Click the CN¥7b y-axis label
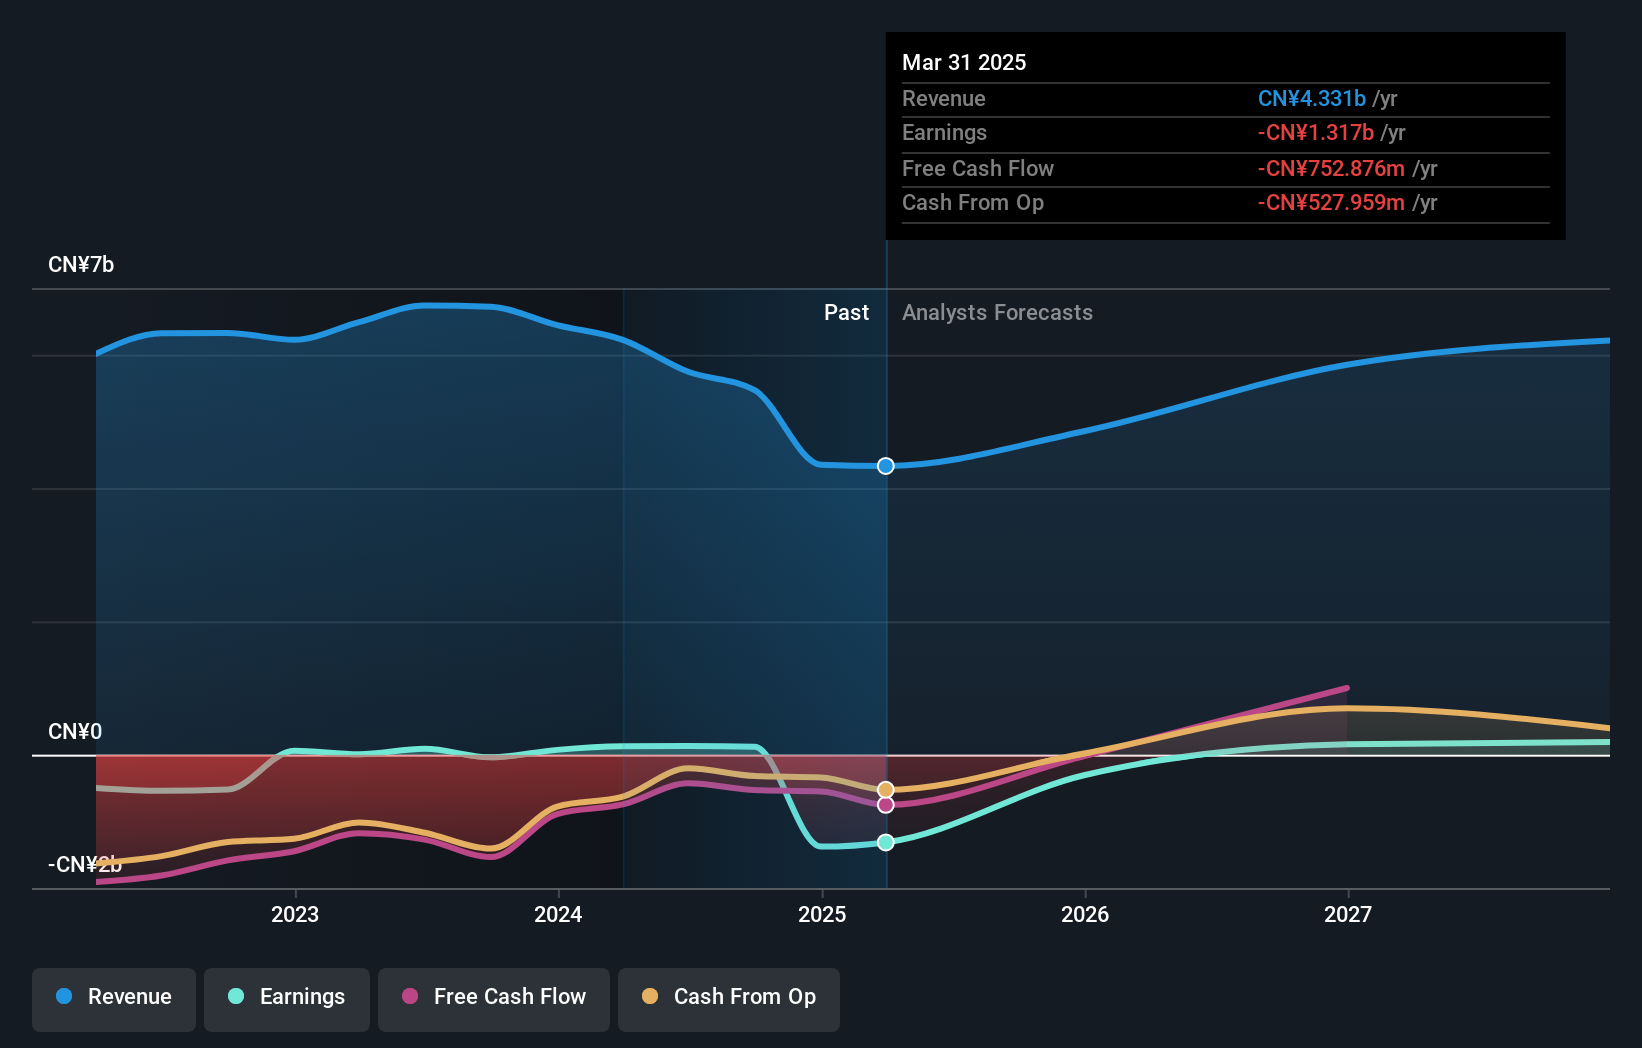This screenshot has height=1048, width=1642. (81, 265)
